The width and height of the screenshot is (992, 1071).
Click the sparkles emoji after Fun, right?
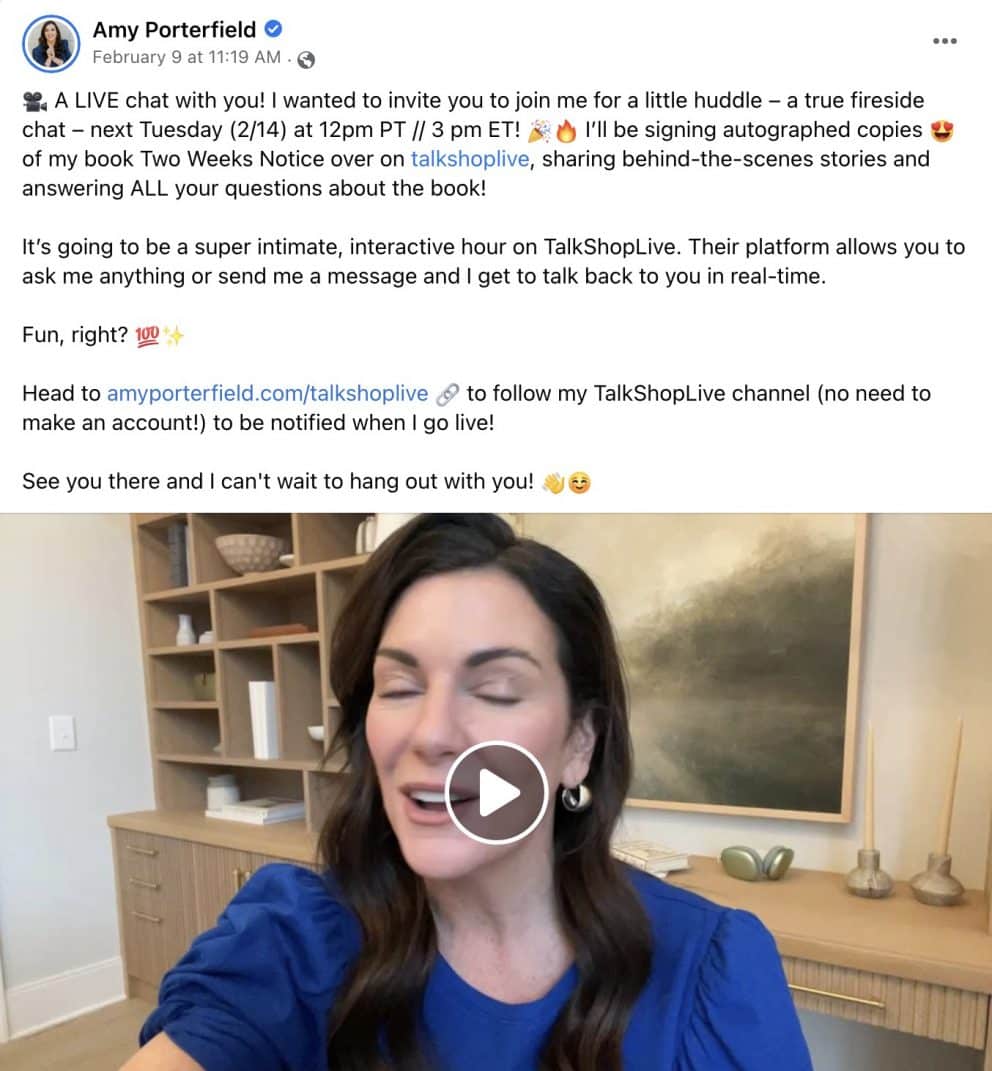click(174, 336)
